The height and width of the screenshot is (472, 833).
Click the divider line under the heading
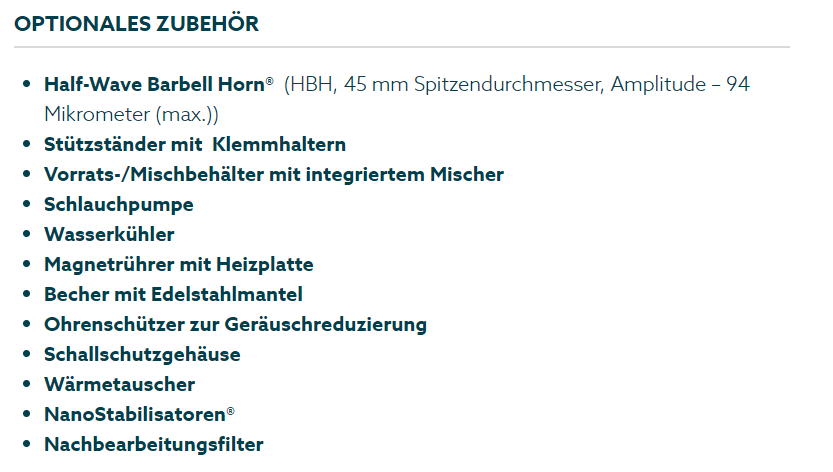[401, 47]
